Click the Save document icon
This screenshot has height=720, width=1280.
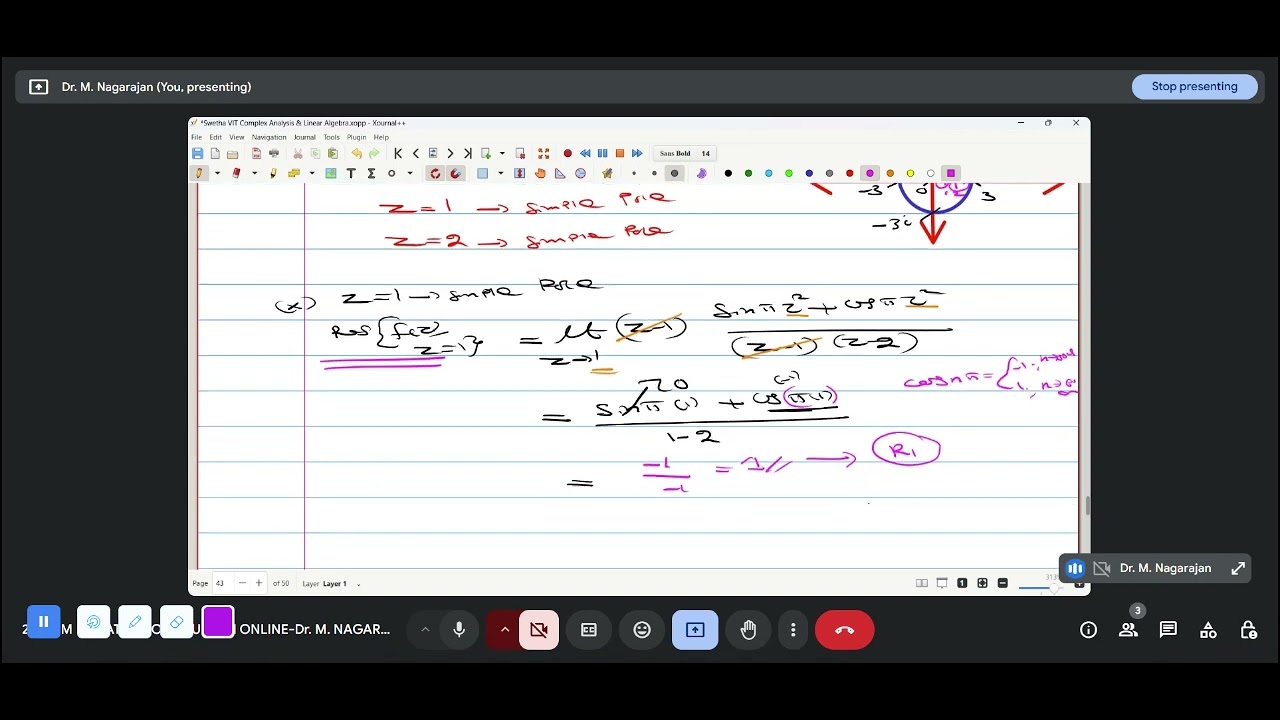click(x=197, y=153)
